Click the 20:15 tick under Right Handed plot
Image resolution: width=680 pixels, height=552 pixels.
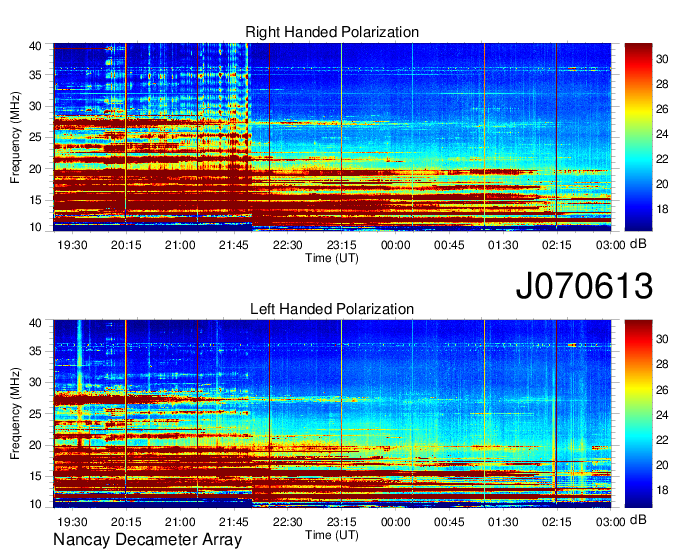(126, 245)
